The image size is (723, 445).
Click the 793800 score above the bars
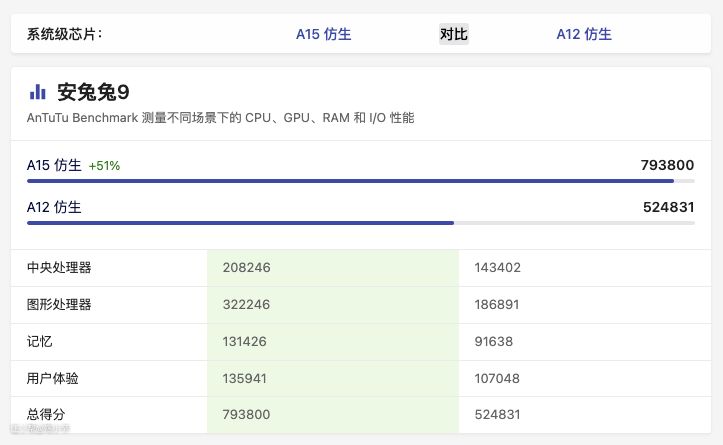[667, 165]
